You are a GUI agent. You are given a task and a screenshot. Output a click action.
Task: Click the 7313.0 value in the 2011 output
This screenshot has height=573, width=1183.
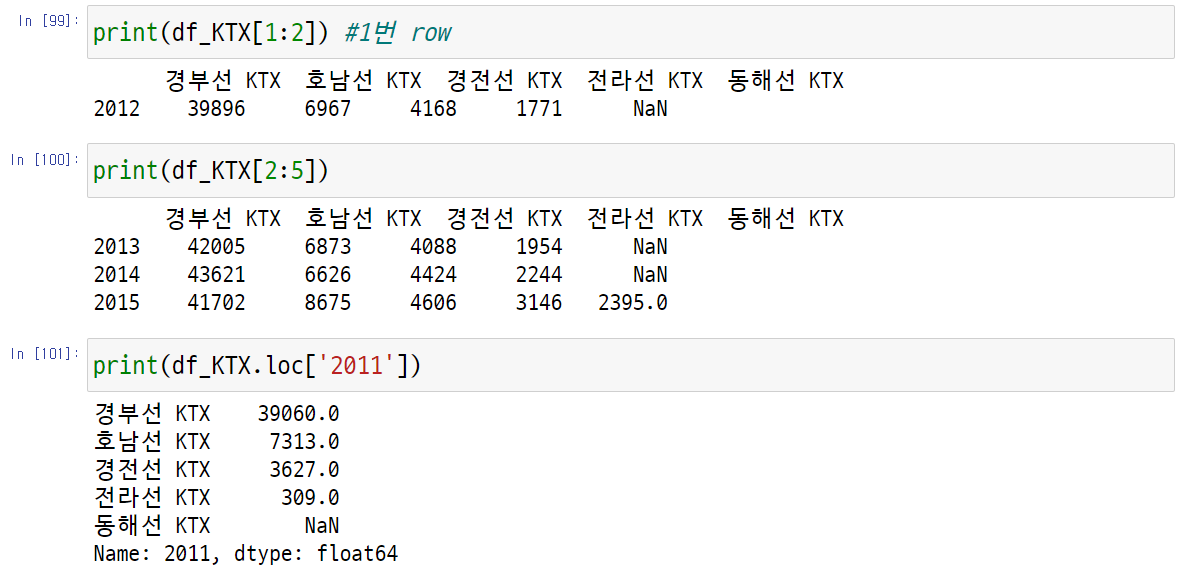pyautogui.click(x=304, y=442)
